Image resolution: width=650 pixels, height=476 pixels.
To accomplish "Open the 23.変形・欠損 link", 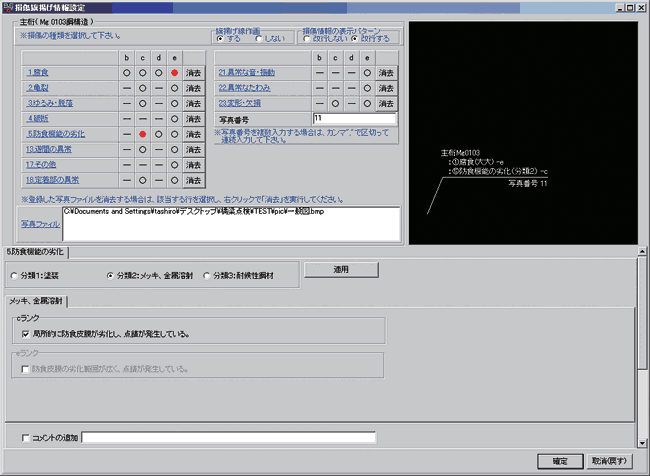I will tap(240, 103).
